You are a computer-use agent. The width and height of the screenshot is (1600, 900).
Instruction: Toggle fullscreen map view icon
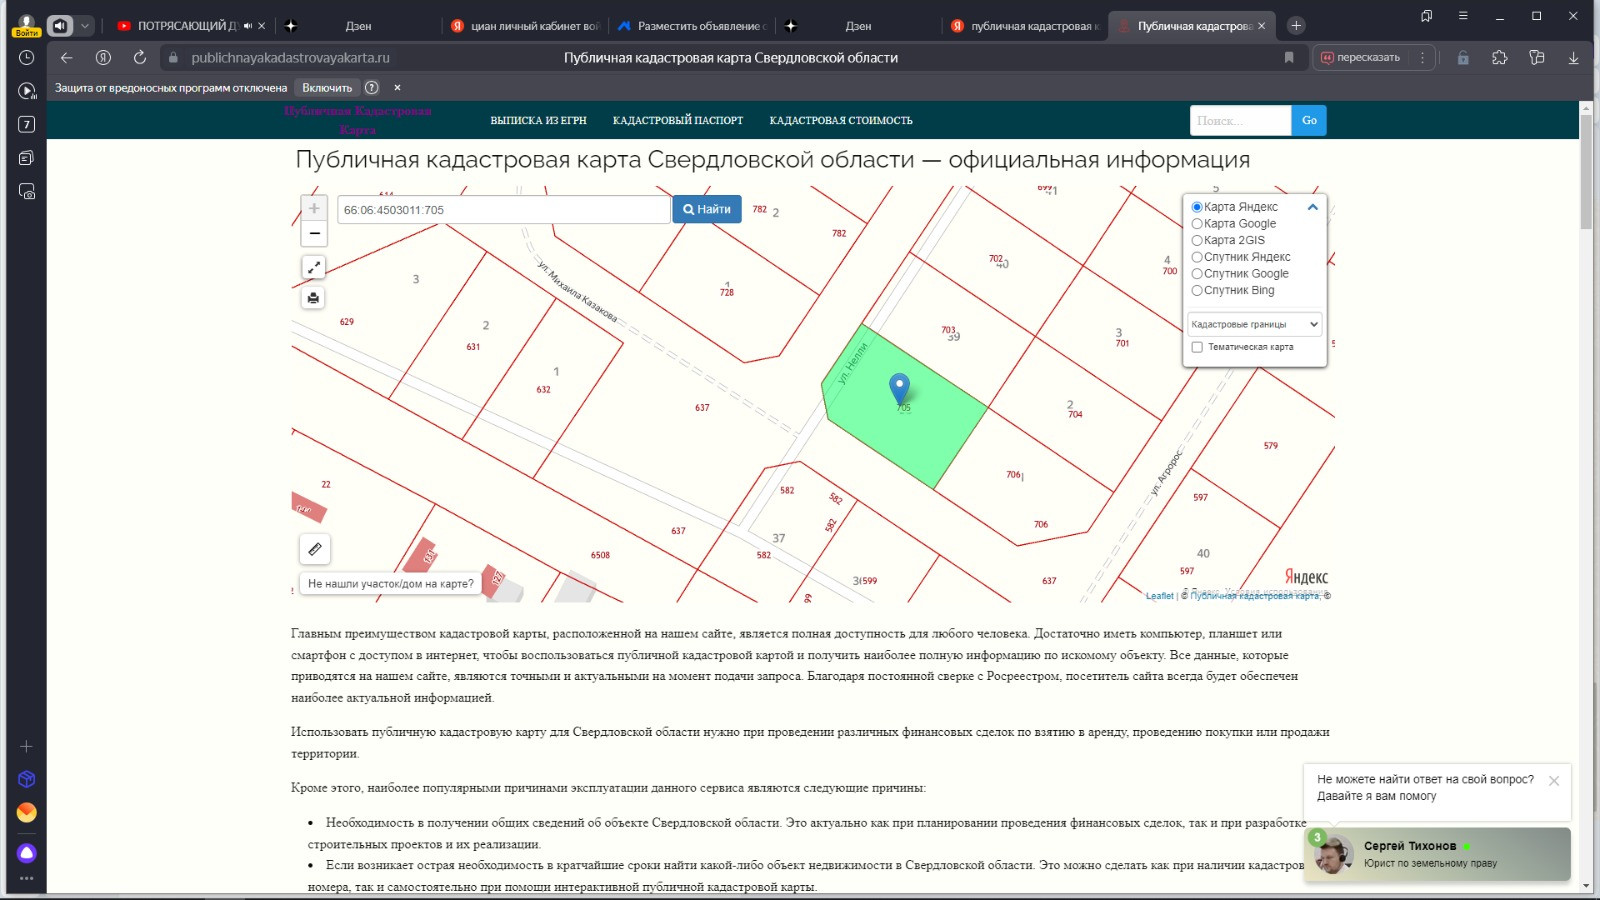click(314, 267)
